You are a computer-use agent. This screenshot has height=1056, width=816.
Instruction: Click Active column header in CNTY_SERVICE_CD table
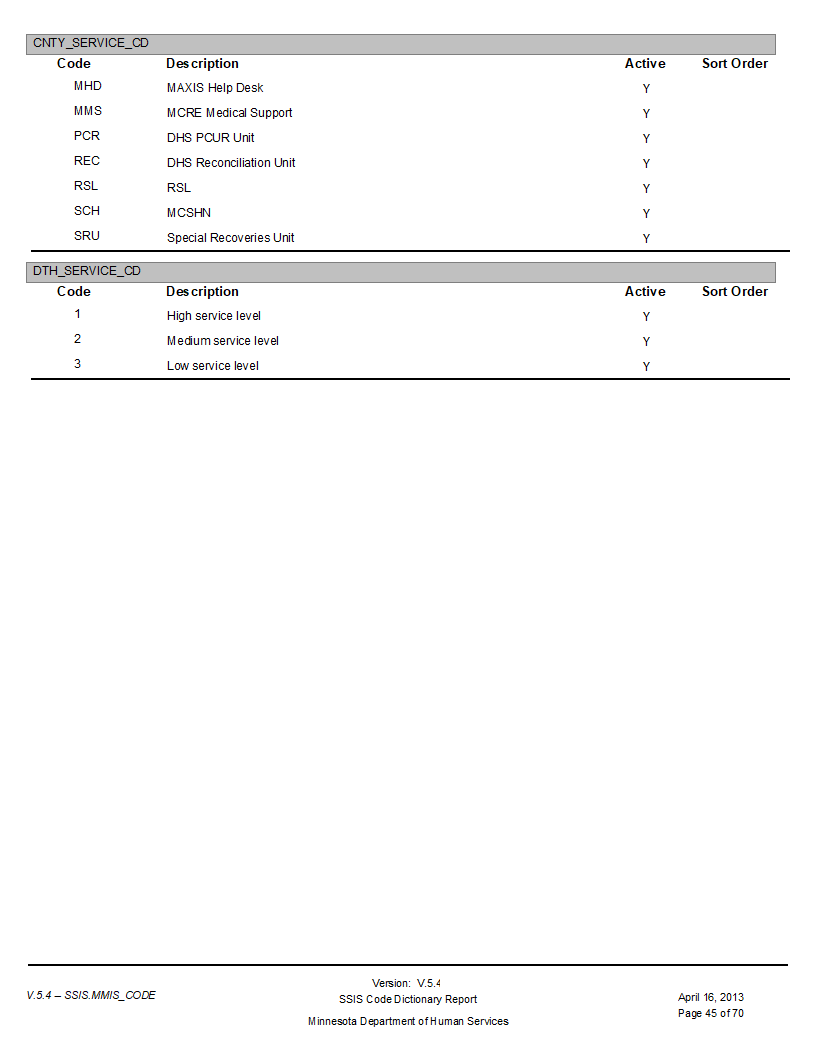645,64
